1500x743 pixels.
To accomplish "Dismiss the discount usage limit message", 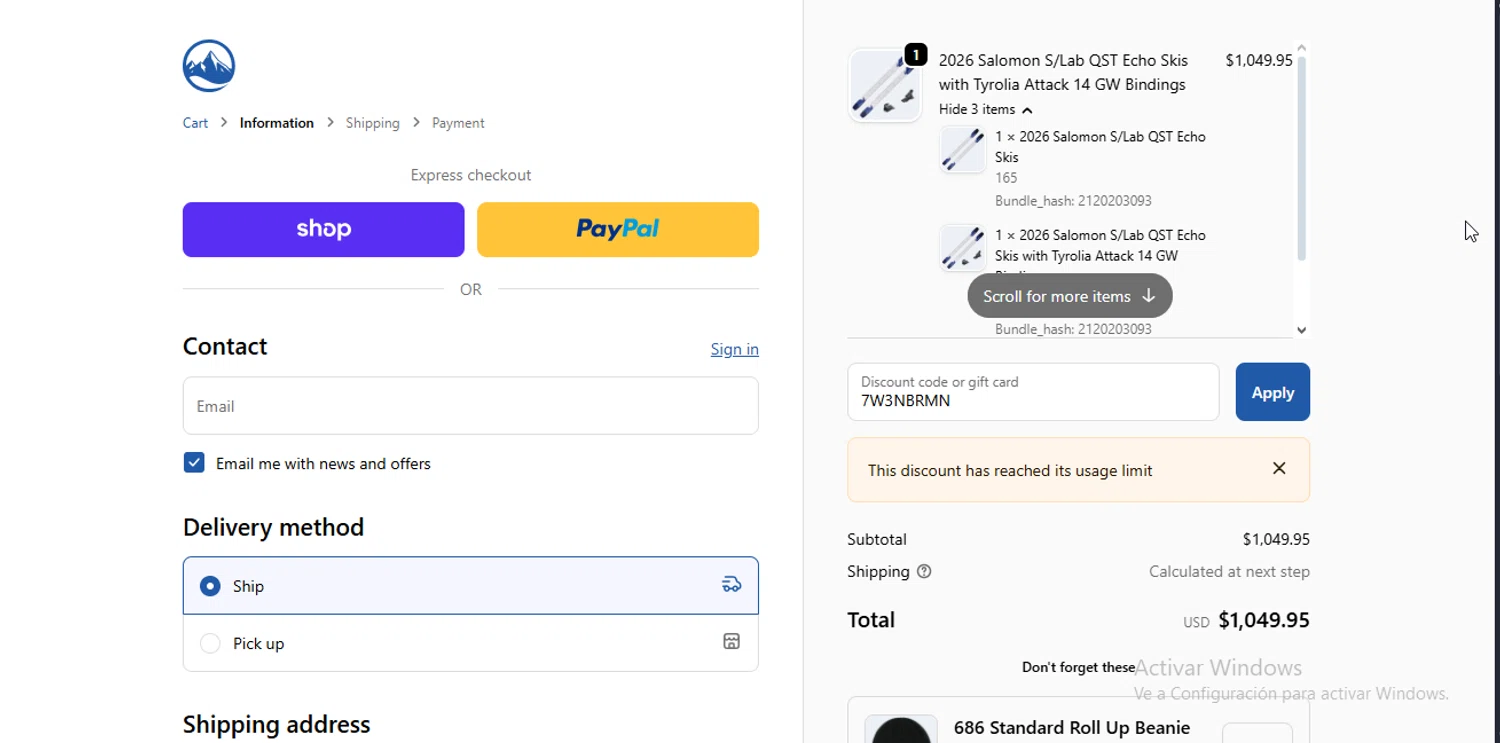I will [1279, 469].
